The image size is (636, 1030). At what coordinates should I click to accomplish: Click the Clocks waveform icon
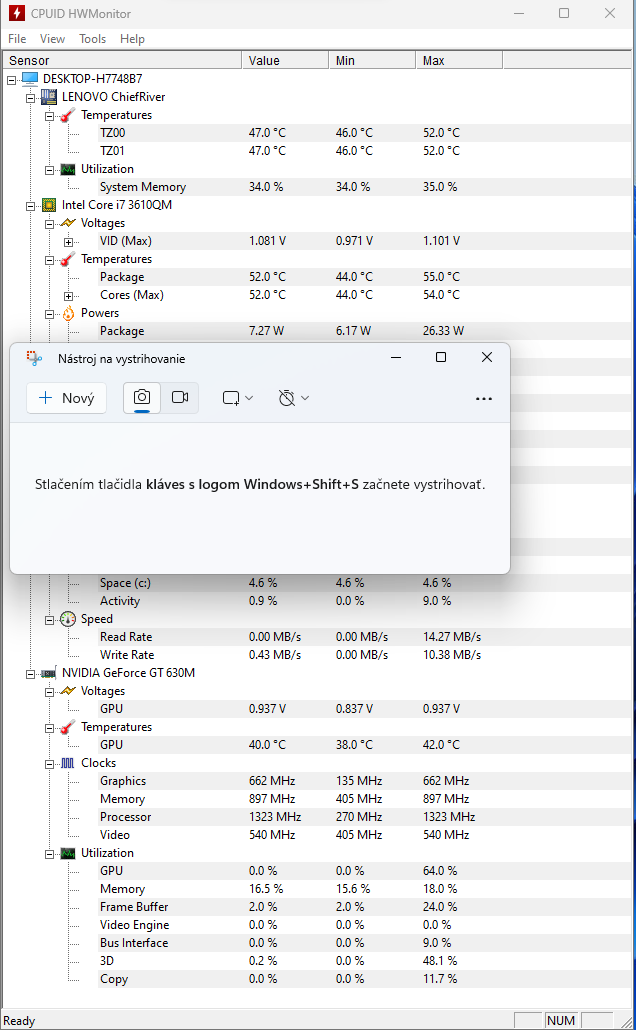[x=68, y=763]
